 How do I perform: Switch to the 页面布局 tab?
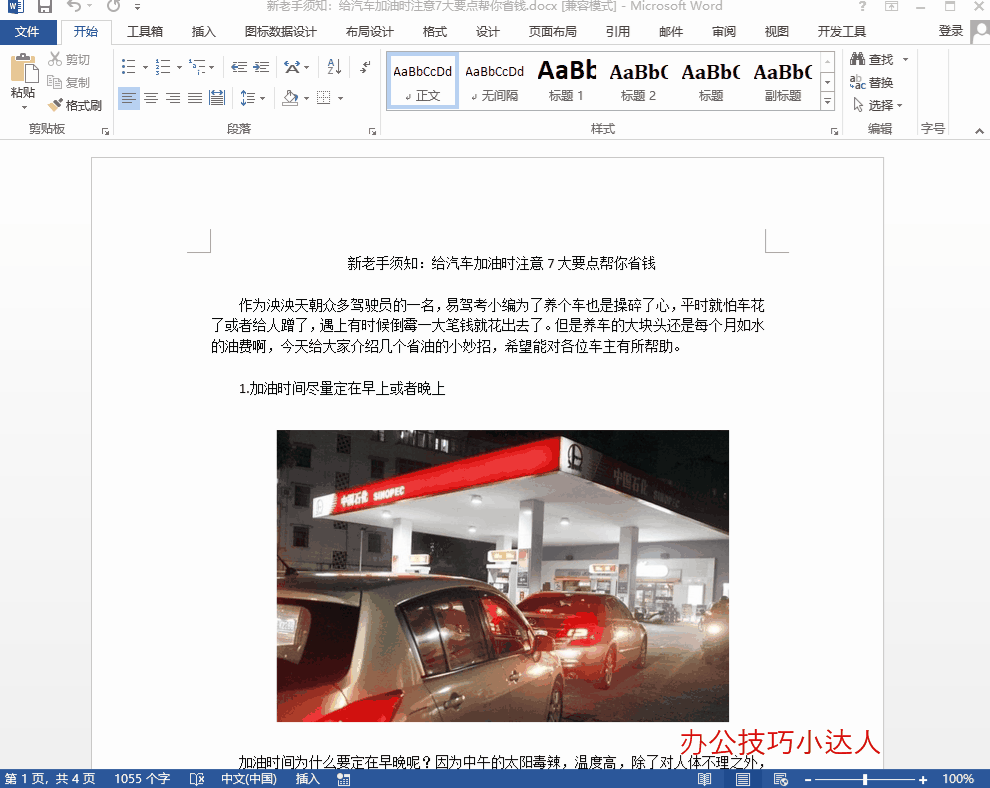coord(552,32)
